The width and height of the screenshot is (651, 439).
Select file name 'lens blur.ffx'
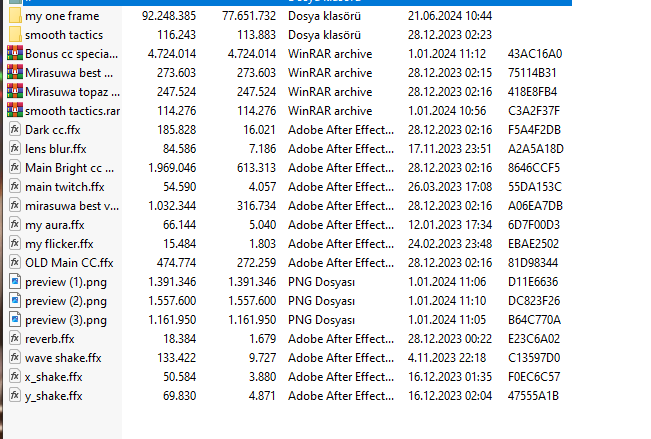[56, 149]
